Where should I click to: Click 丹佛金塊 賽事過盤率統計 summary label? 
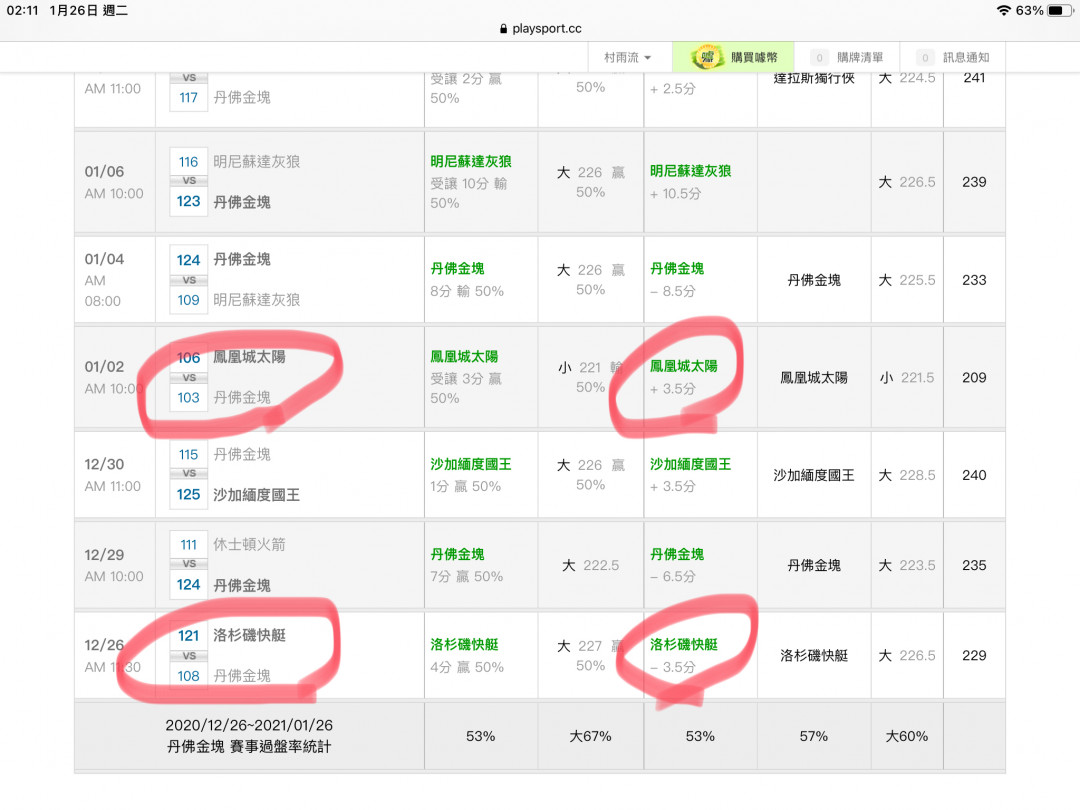(x=249, y=747)
